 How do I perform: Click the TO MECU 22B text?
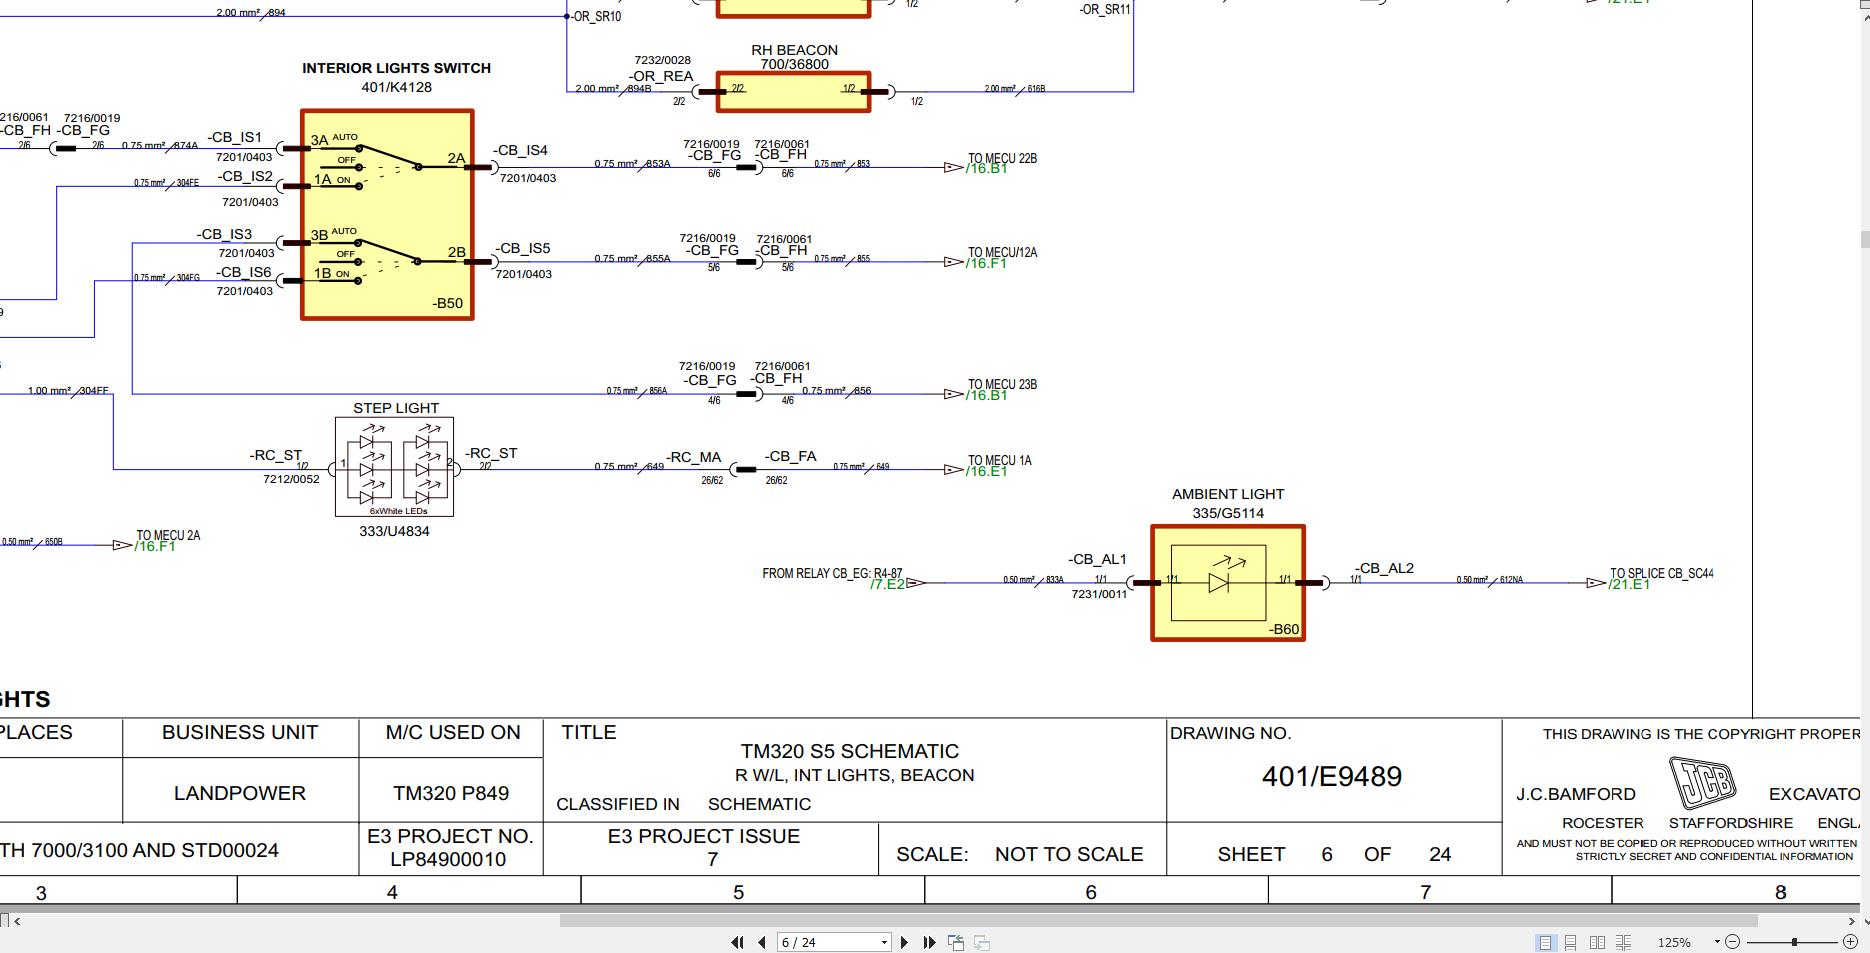[x=1002, y=158]
